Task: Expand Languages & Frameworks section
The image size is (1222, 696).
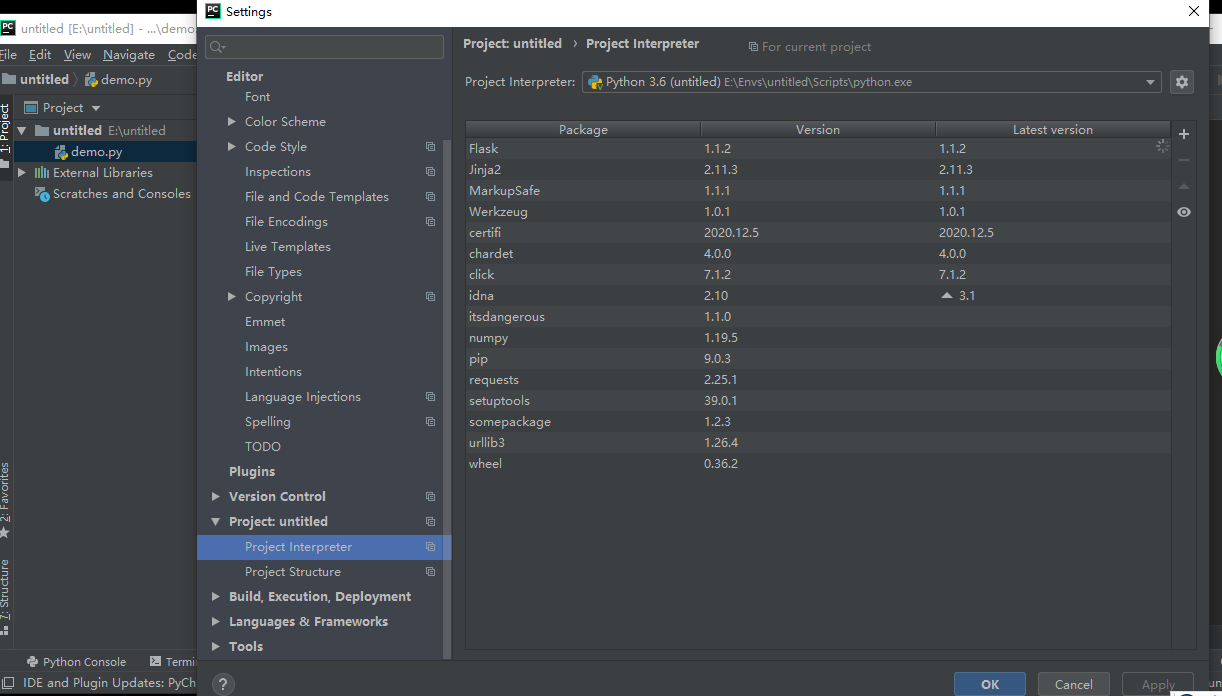Action: coord(216,622)
